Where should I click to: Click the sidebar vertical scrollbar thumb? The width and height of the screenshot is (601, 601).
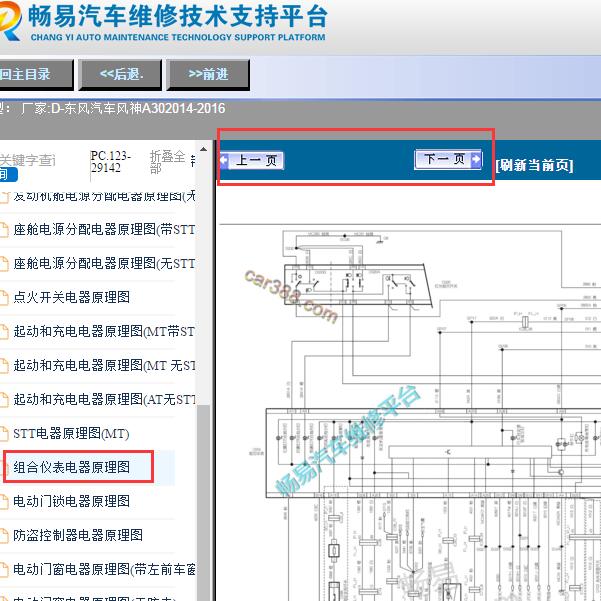click(x=204, y=502)
